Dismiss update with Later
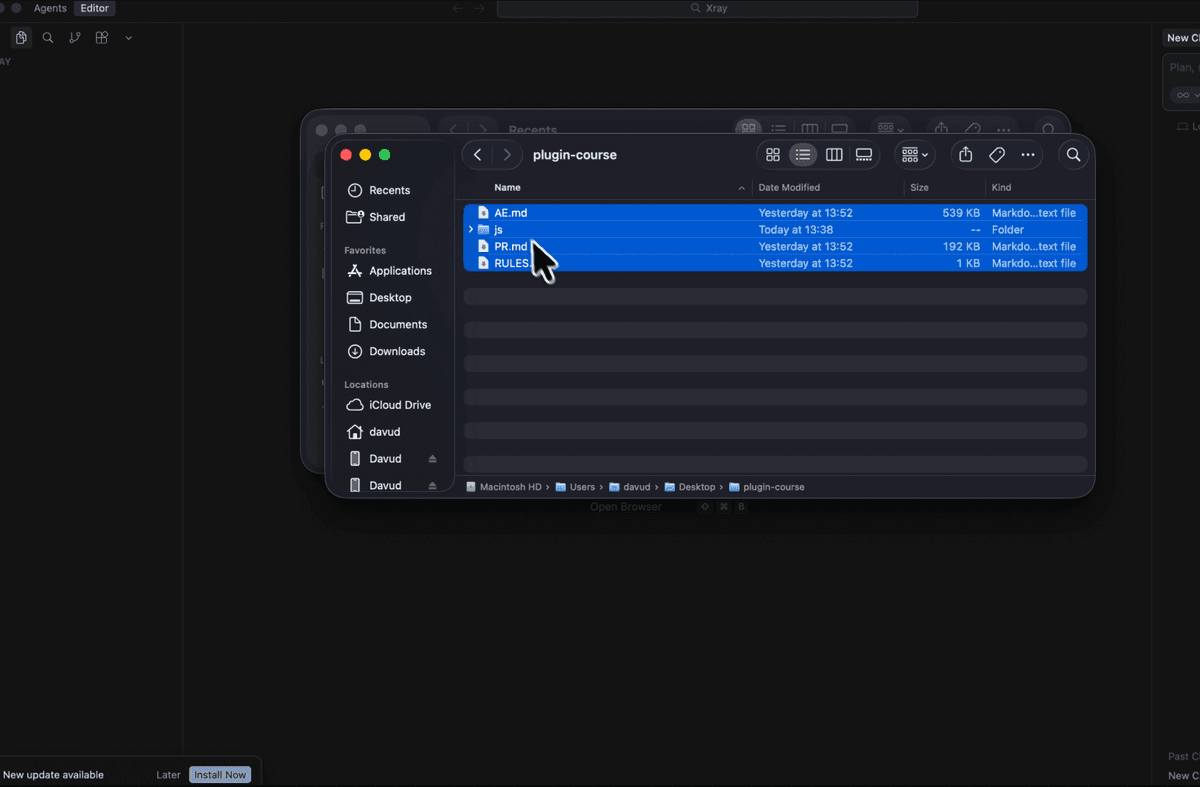This screenshot has height=787, width=1200. [169, 775]
